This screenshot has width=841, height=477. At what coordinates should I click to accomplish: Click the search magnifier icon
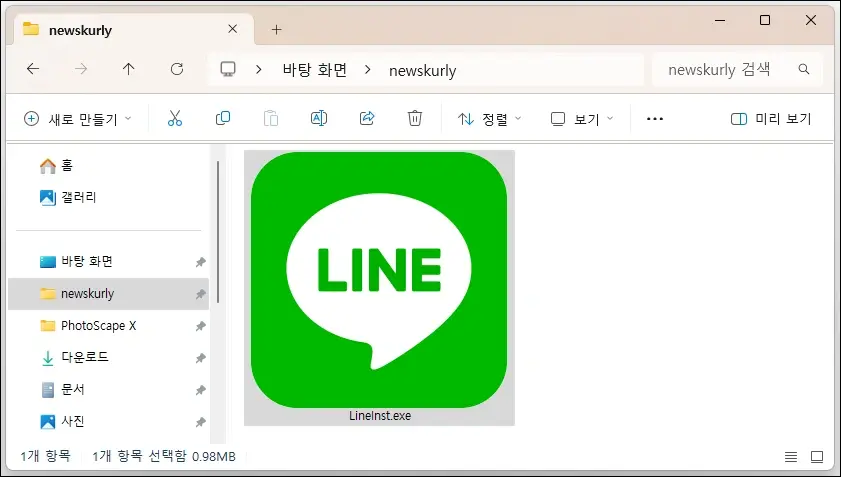coord(803,69)
